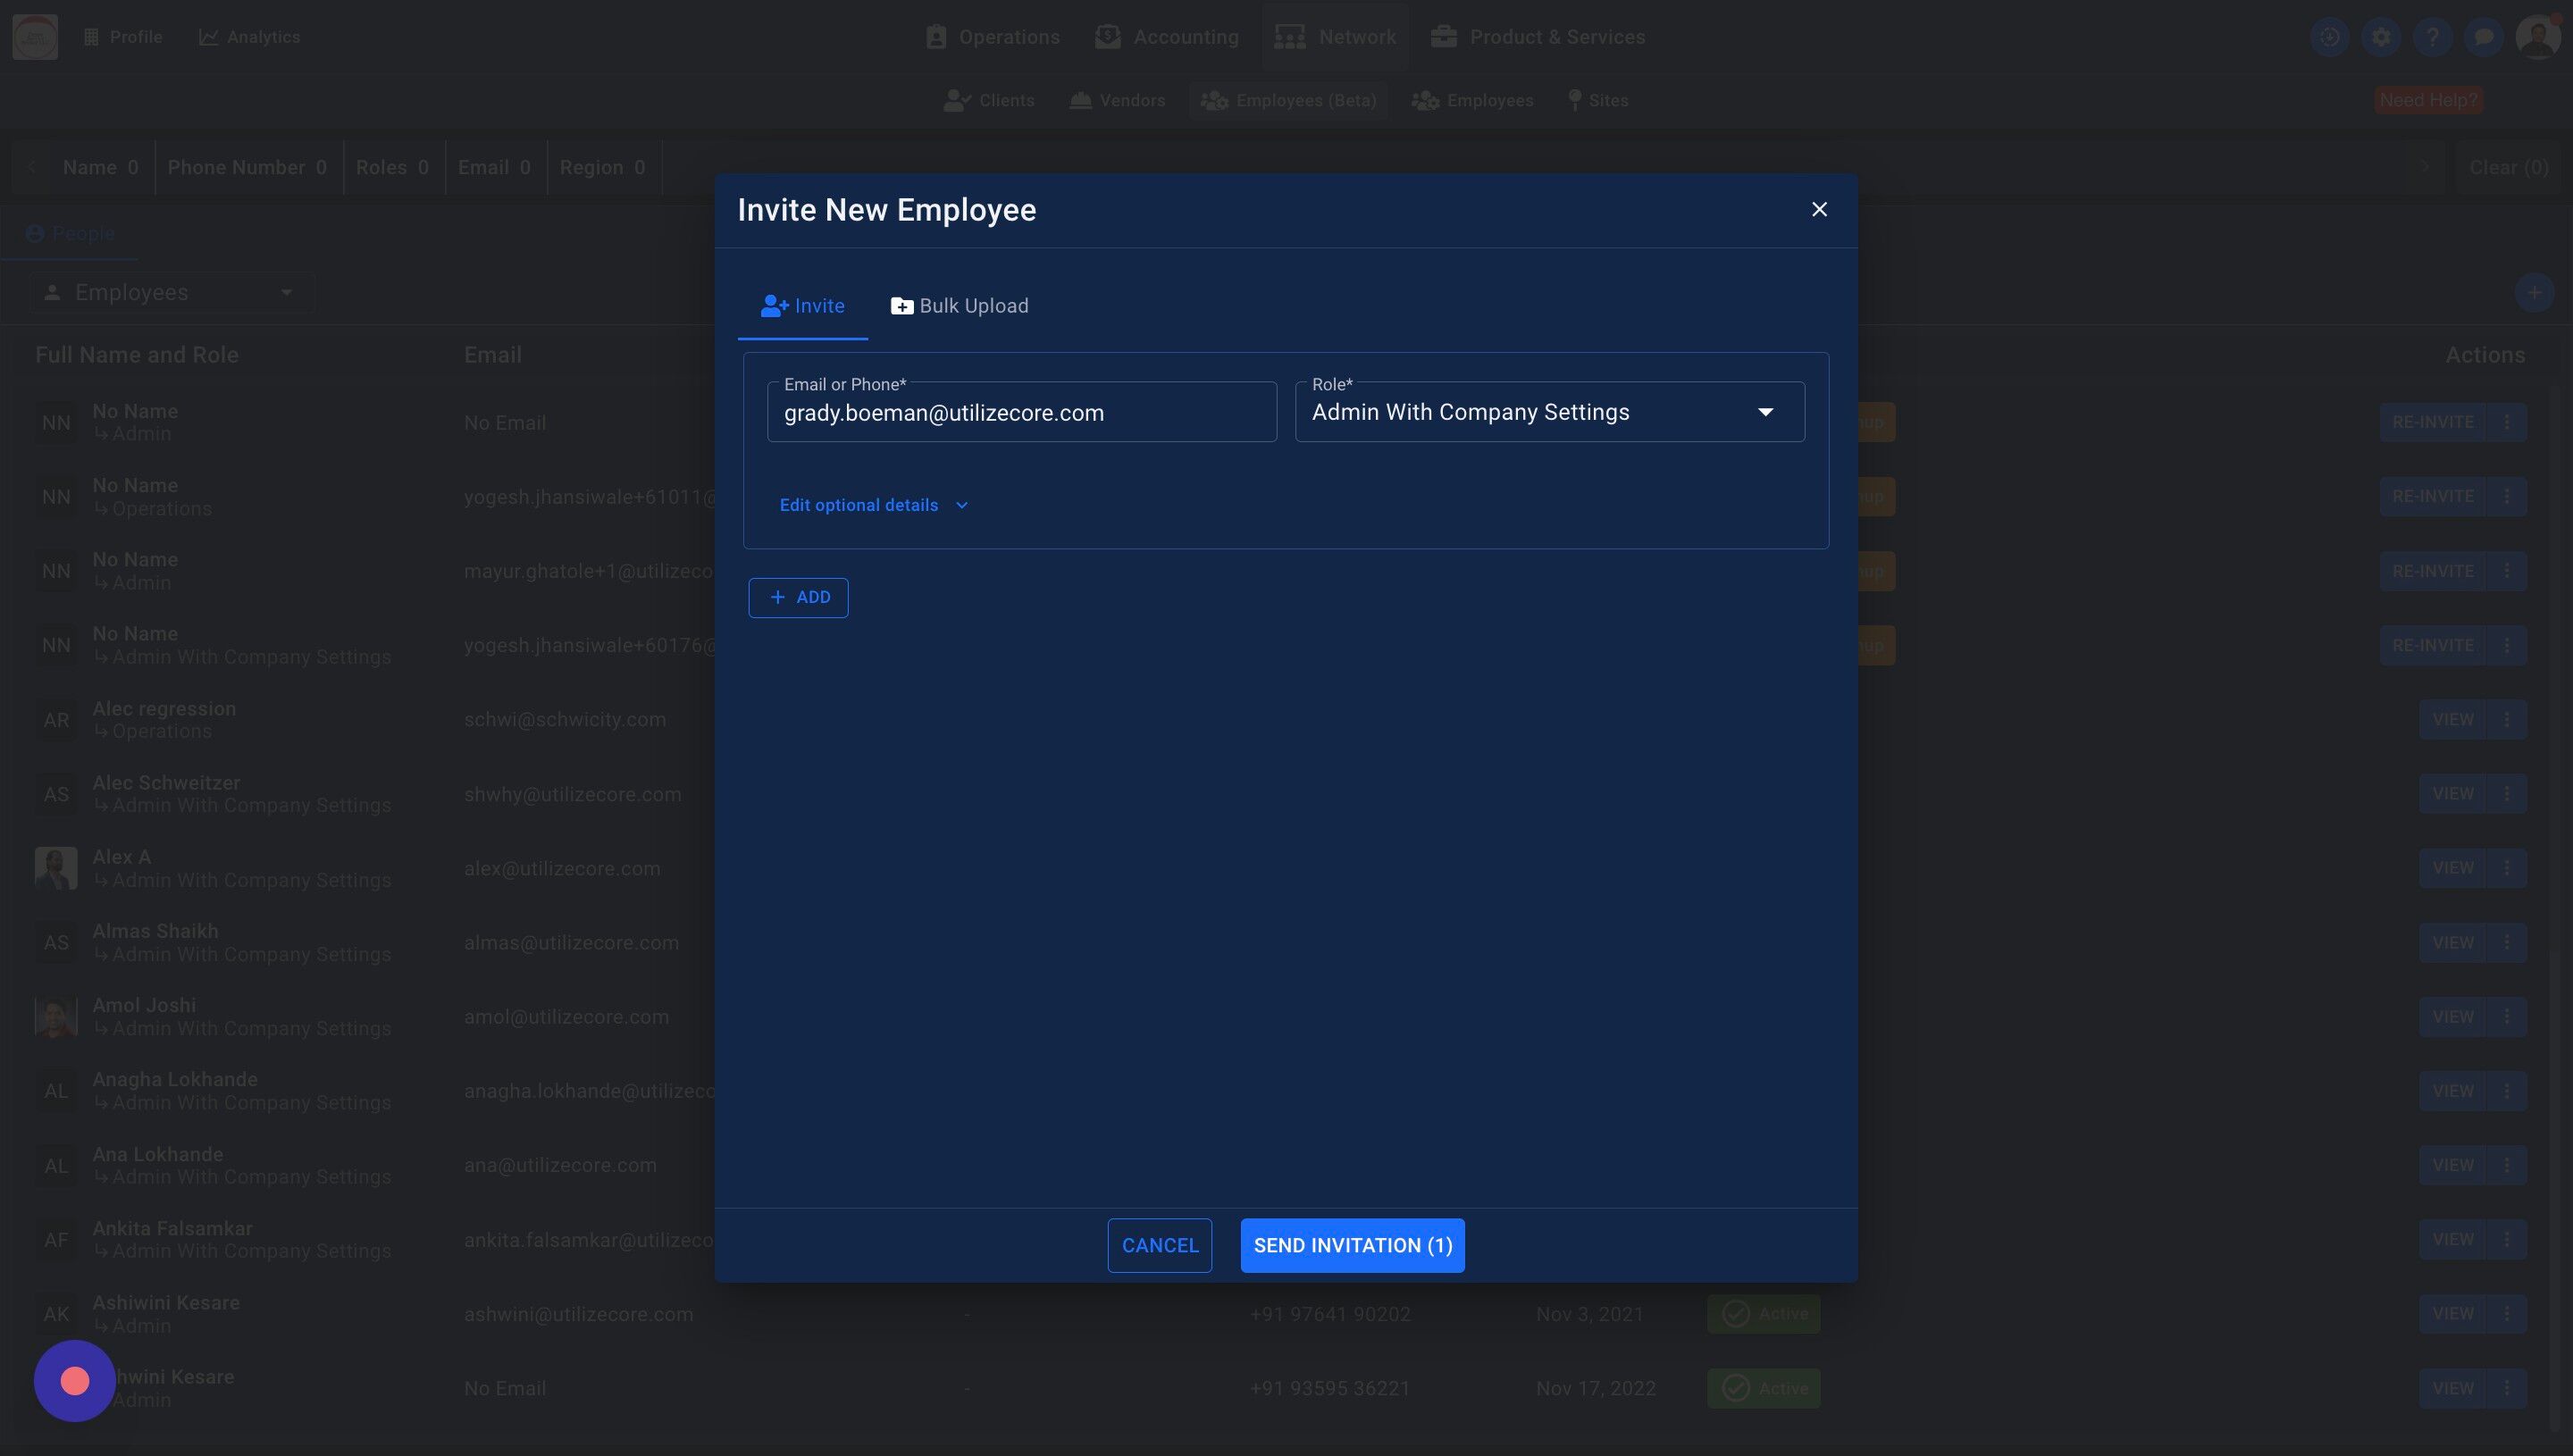The height and width of the screenshot is (1456, 2573).
Task: Click the round plus icon at right
Action: pyautogui.click(x=2533, y=293)
